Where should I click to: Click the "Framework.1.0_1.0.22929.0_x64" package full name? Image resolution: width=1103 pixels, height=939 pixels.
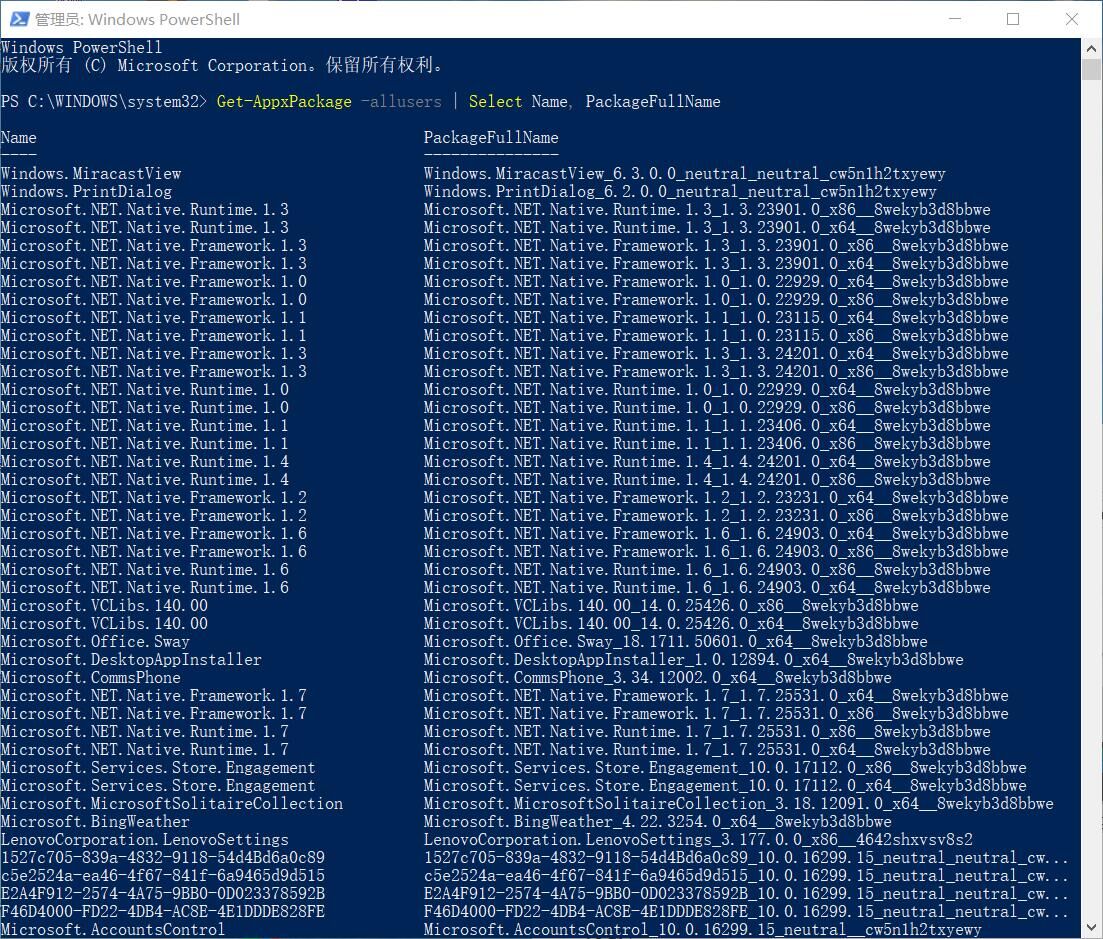[x=716, y=281]
